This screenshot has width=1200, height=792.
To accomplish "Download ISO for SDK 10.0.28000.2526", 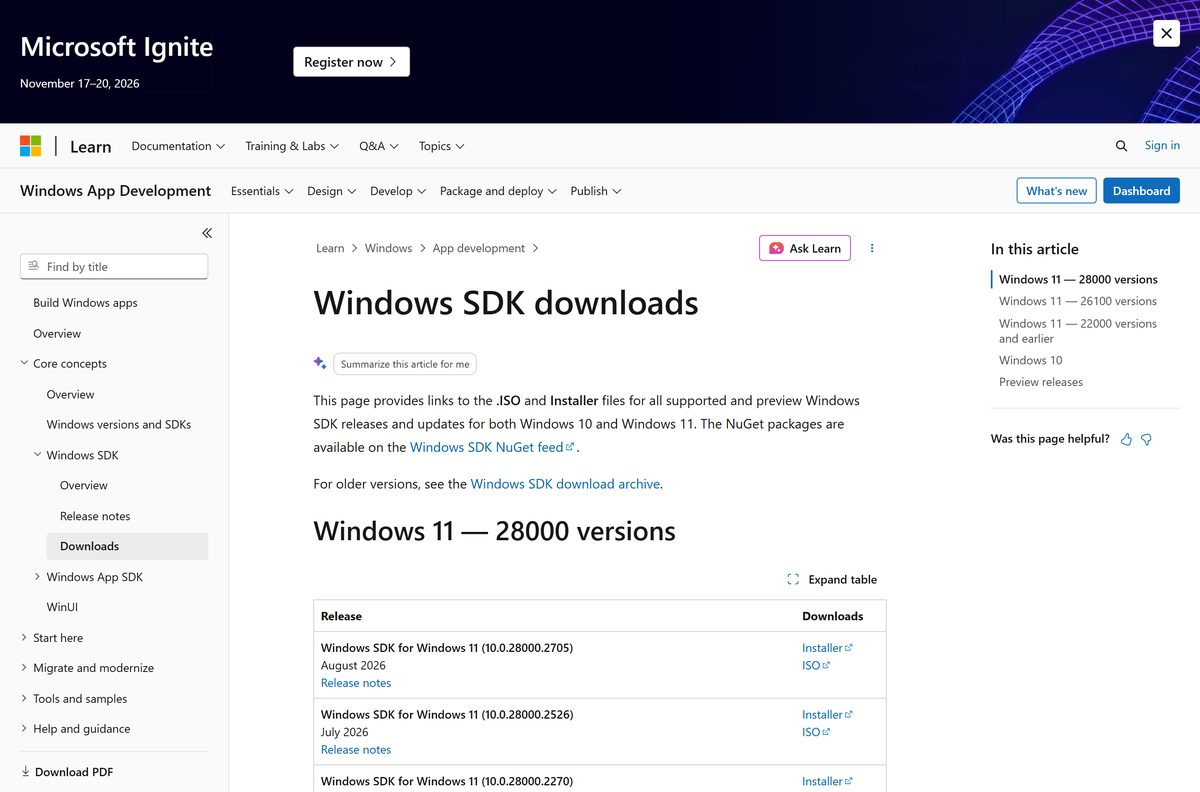I will 816,732.
